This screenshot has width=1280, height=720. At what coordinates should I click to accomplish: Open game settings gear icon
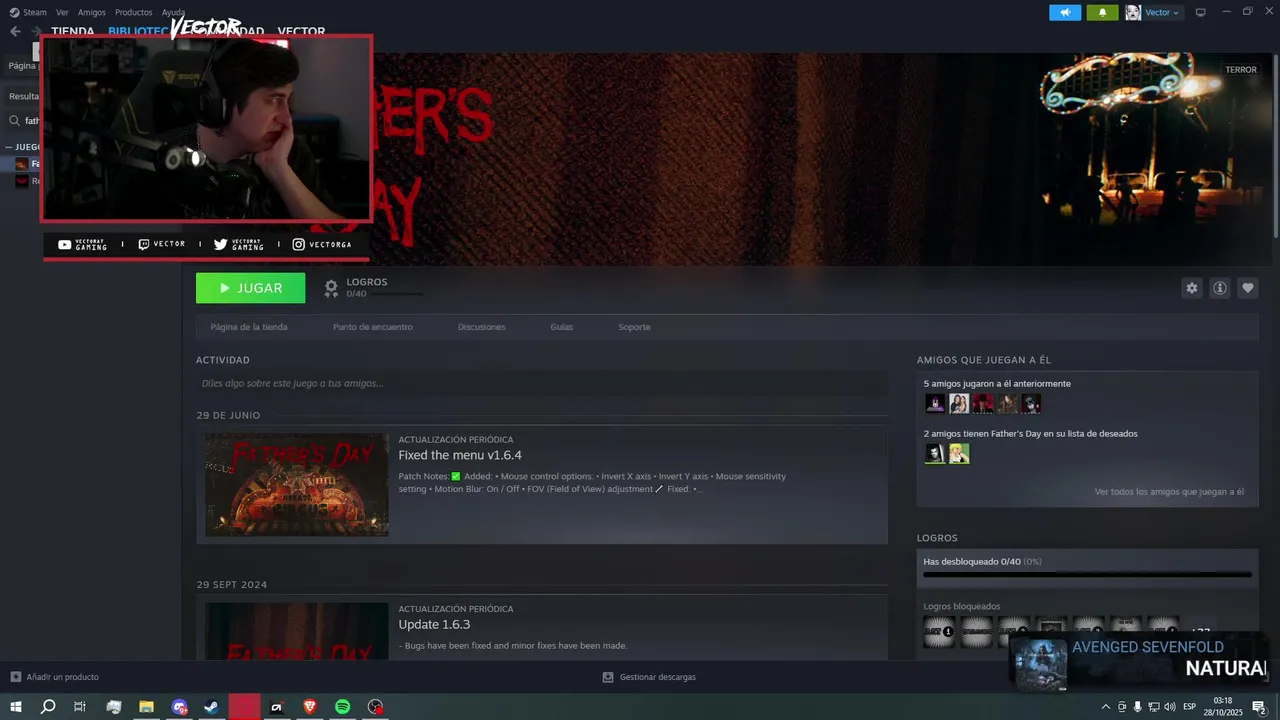click(1191, 288)
